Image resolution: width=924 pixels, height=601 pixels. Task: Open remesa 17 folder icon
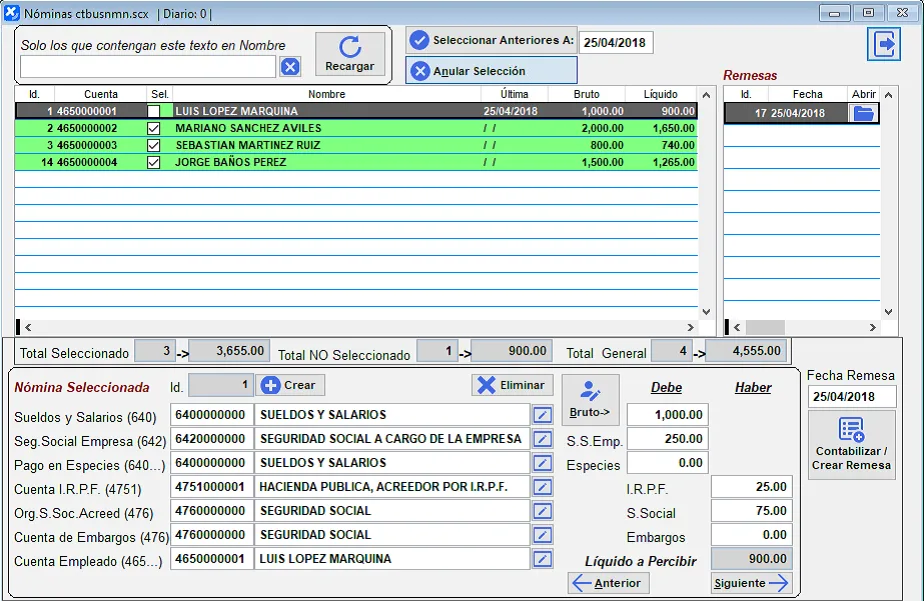pos(863,113)
